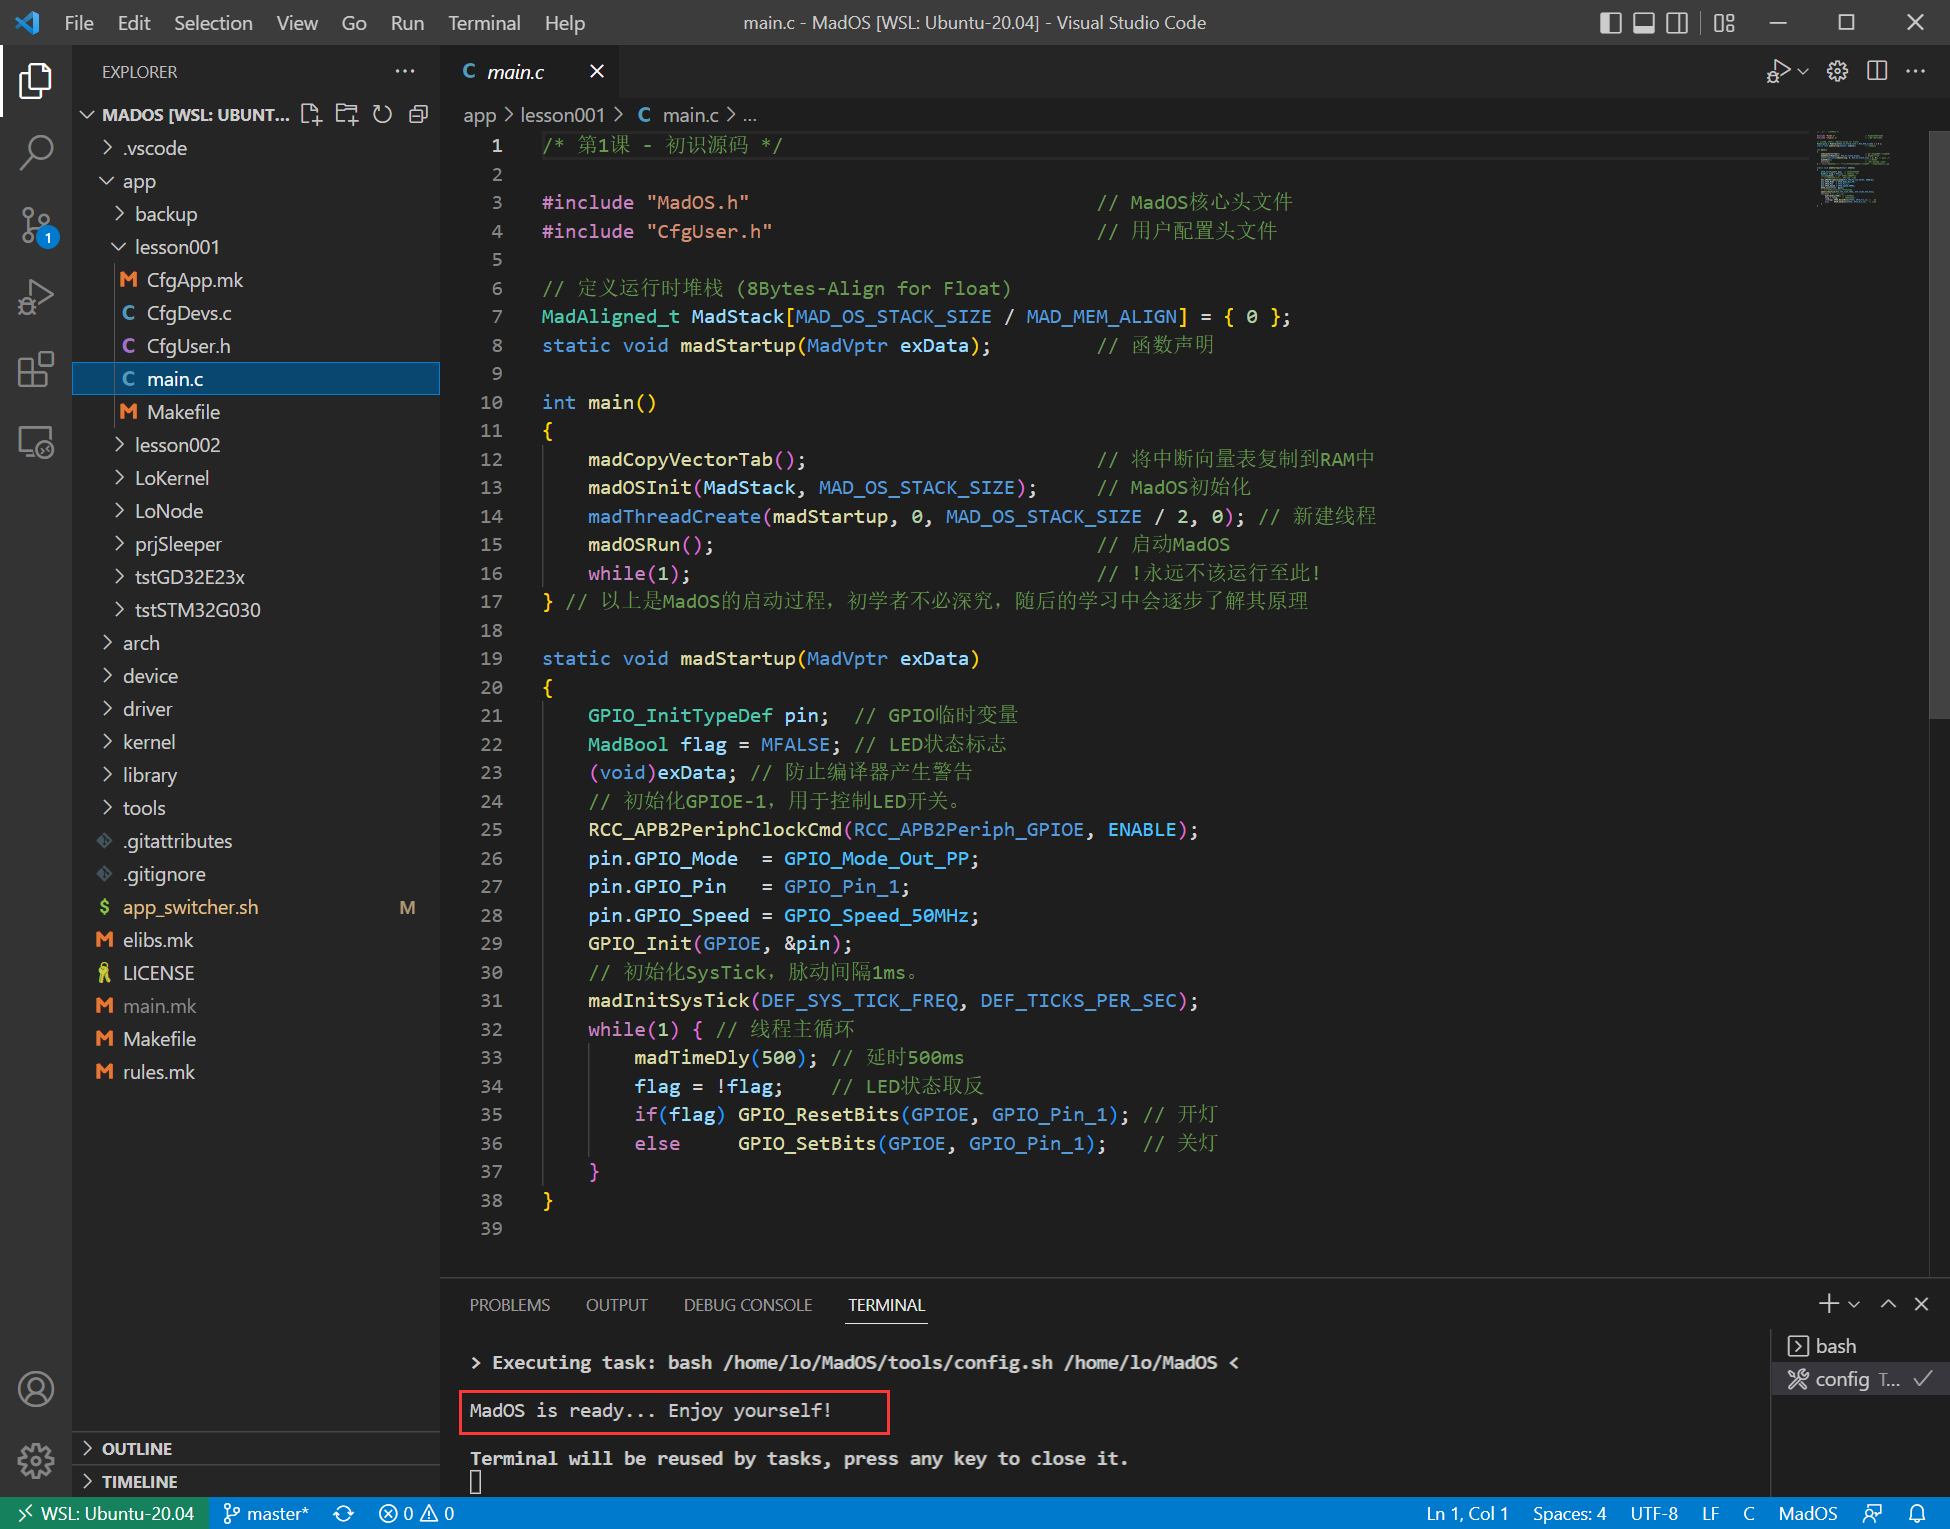The image size is (1950, 1529).
Task: Open the Terminal menu
Action: (x=484, y=22)
